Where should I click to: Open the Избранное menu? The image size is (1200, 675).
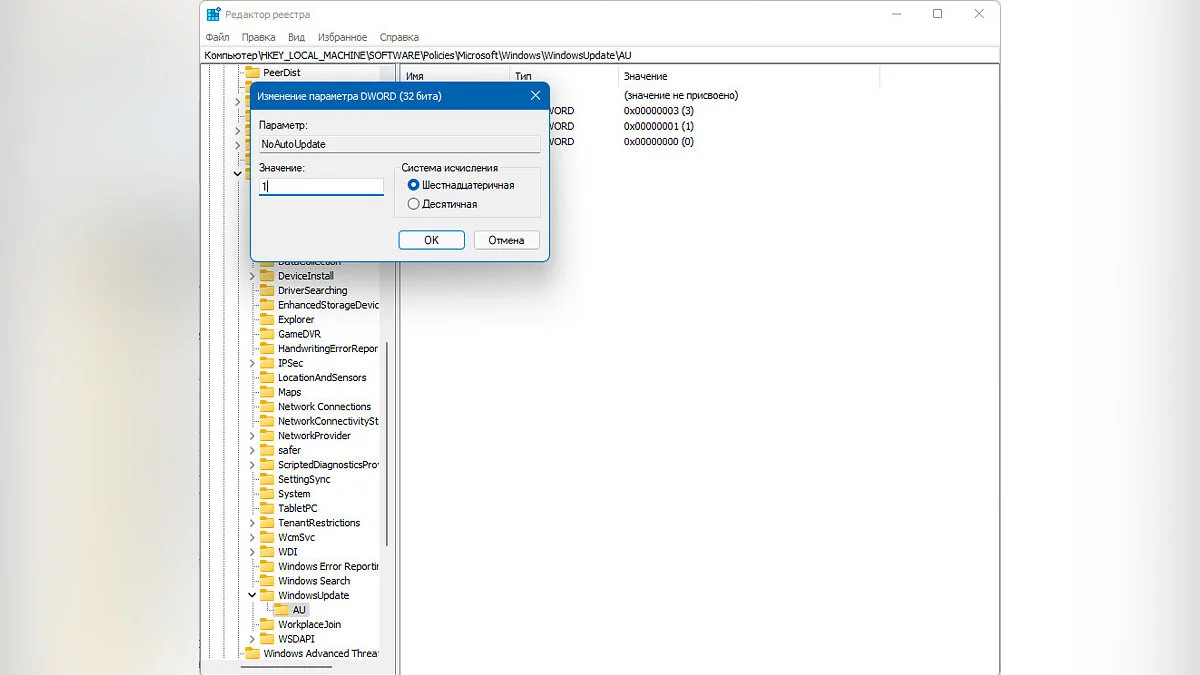342,37
